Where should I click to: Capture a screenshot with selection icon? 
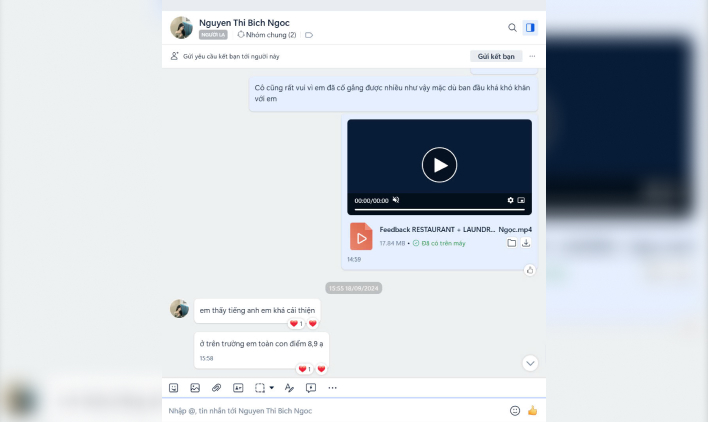click(x=260, y=388)
